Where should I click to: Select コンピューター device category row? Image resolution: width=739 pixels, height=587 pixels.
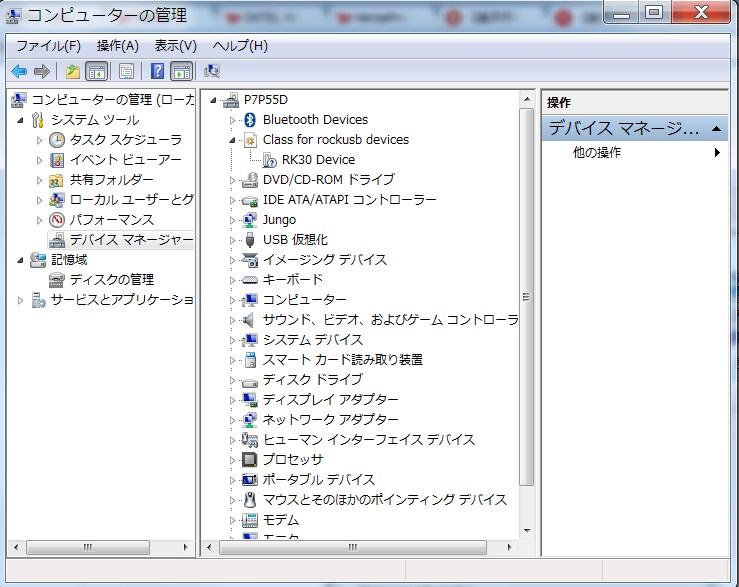[304, 300]
